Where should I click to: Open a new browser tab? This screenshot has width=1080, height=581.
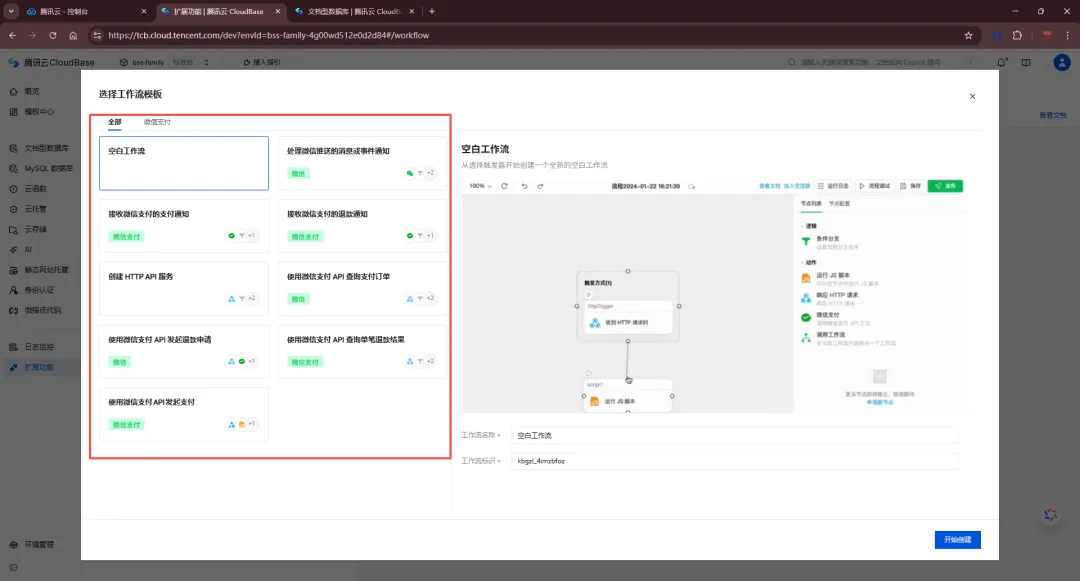432,12
